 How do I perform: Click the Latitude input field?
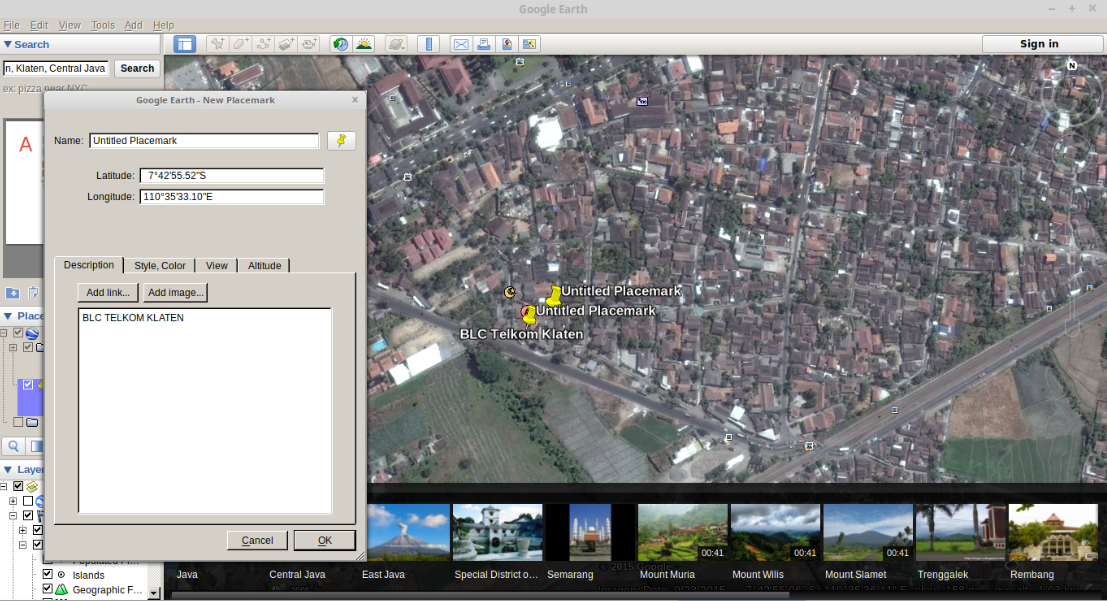(x=232, y=175)
